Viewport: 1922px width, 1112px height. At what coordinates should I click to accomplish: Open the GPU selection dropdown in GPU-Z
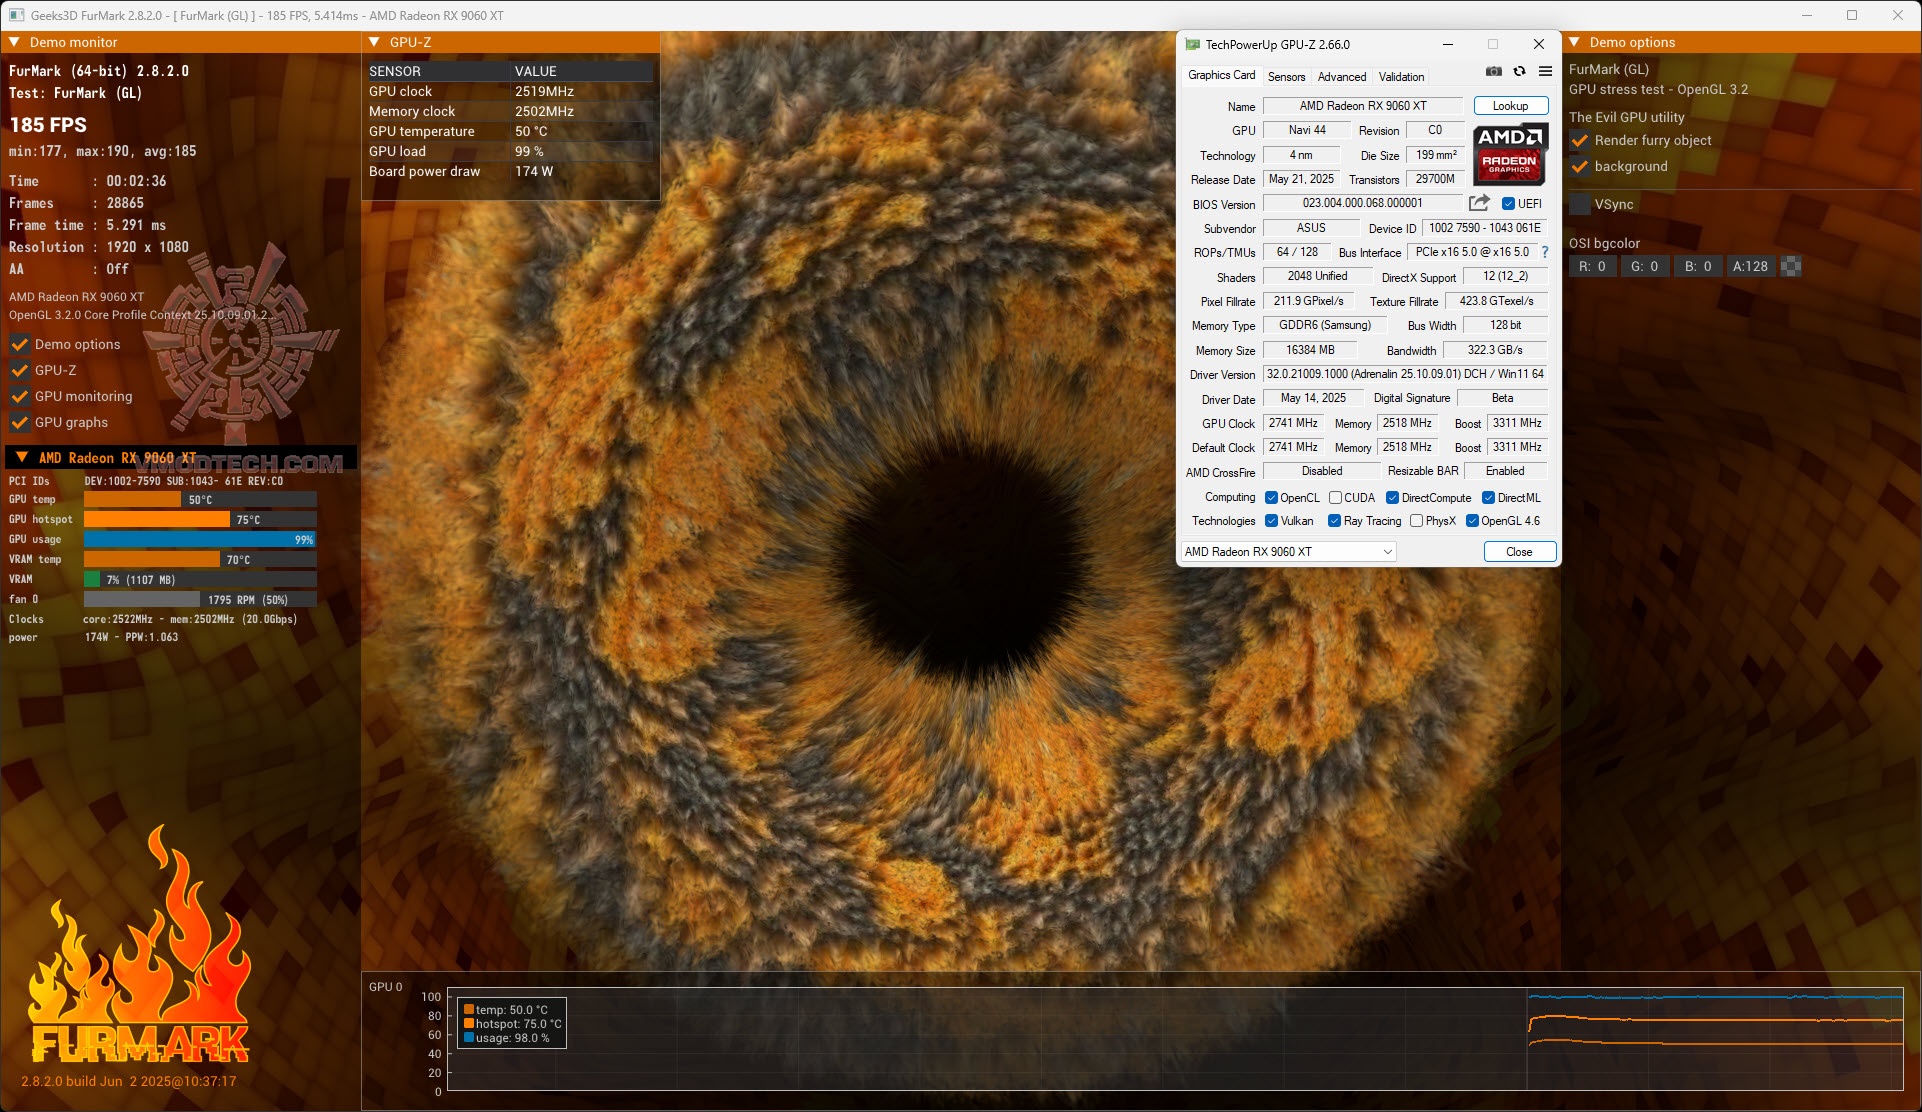1288,552
